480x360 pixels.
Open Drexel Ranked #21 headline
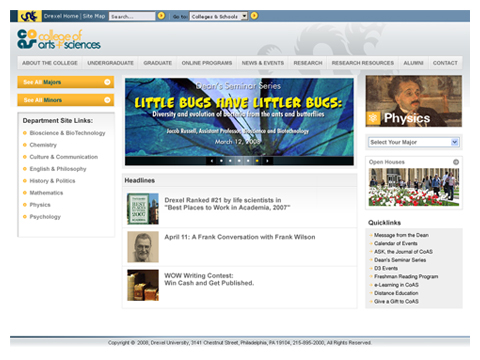click(227, 204)
